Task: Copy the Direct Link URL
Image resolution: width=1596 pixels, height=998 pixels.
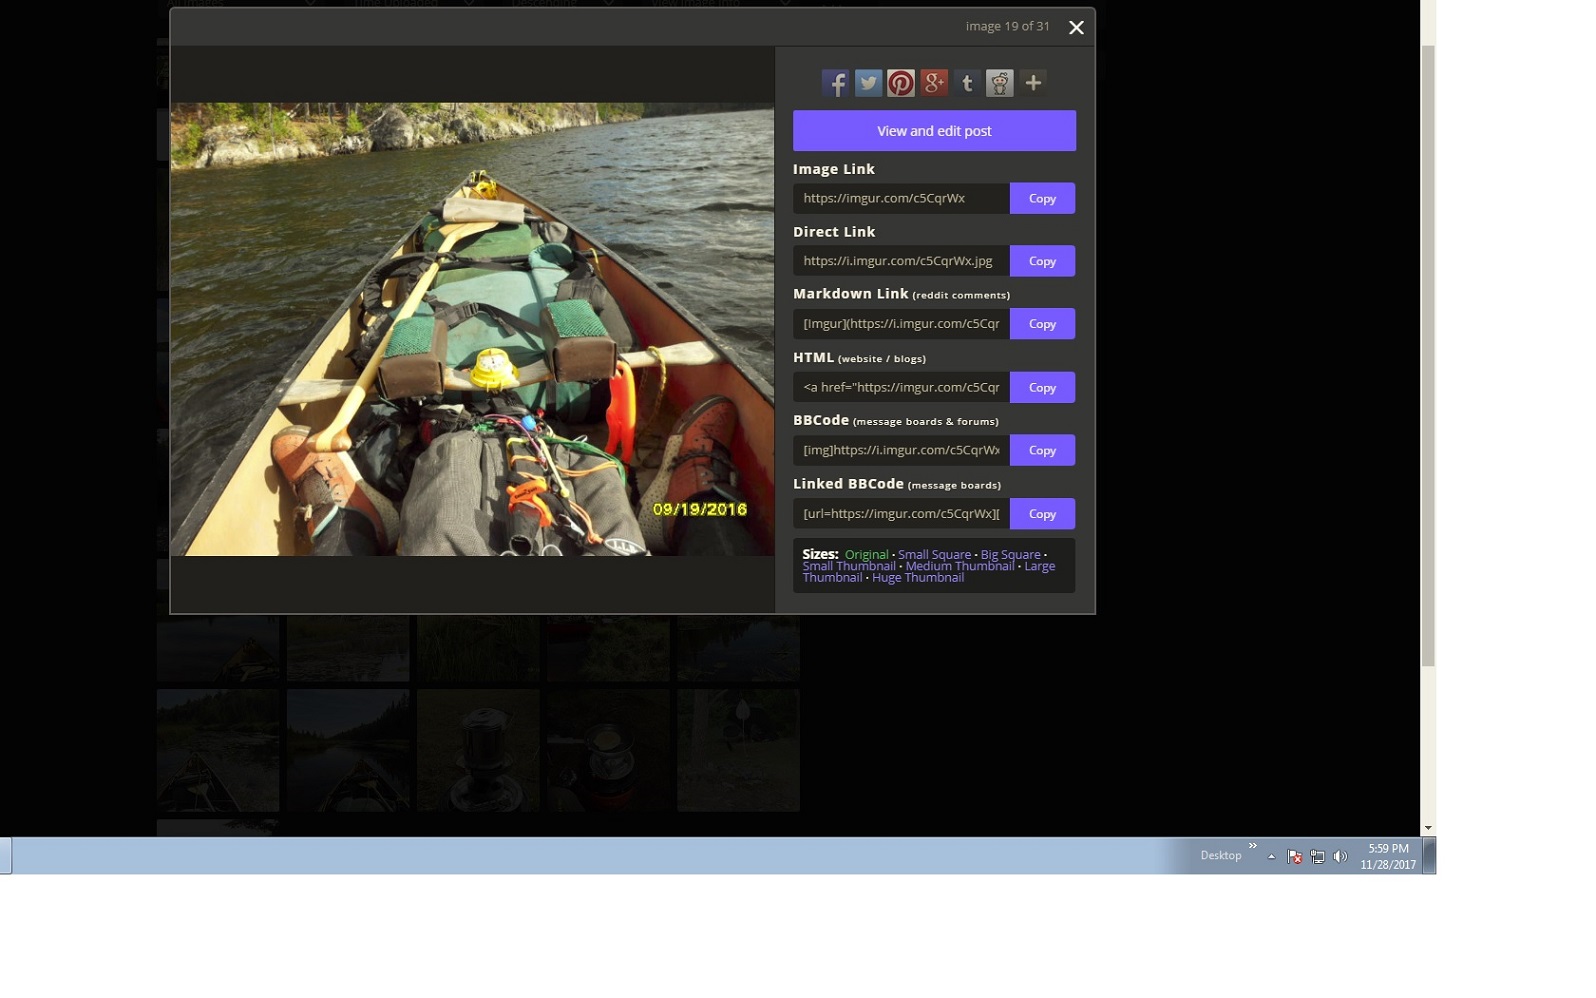Action: [1042, 261]
